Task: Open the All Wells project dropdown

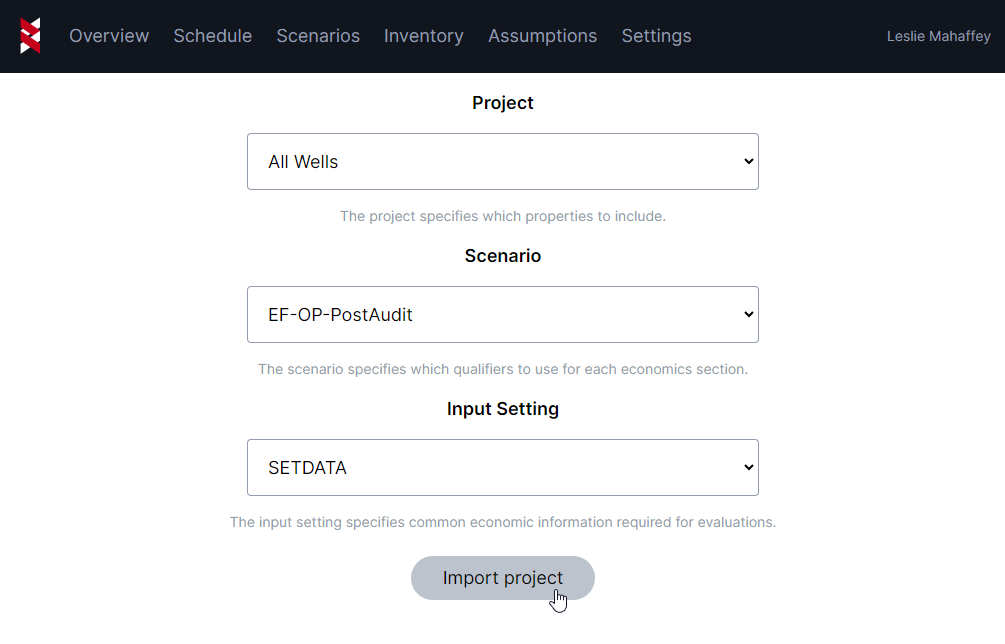Action: coord(502,162)
